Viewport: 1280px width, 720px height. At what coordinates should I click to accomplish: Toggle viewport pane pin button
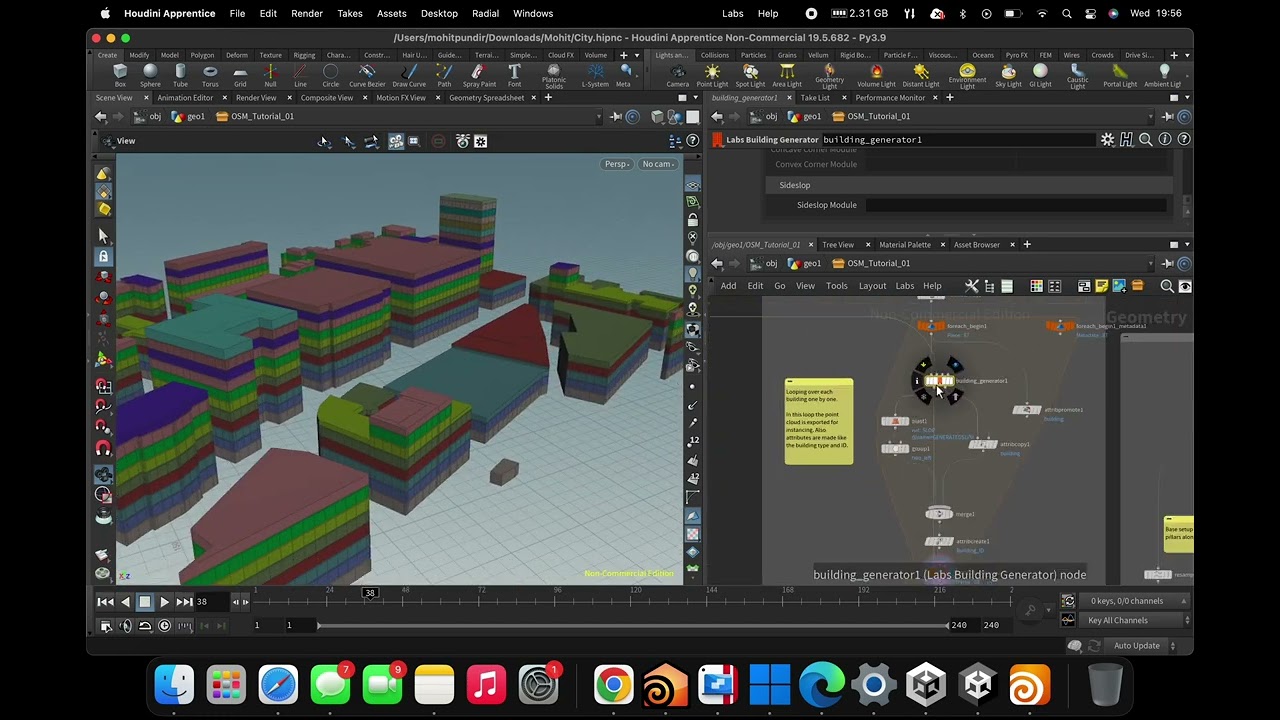tap(615, 116)
